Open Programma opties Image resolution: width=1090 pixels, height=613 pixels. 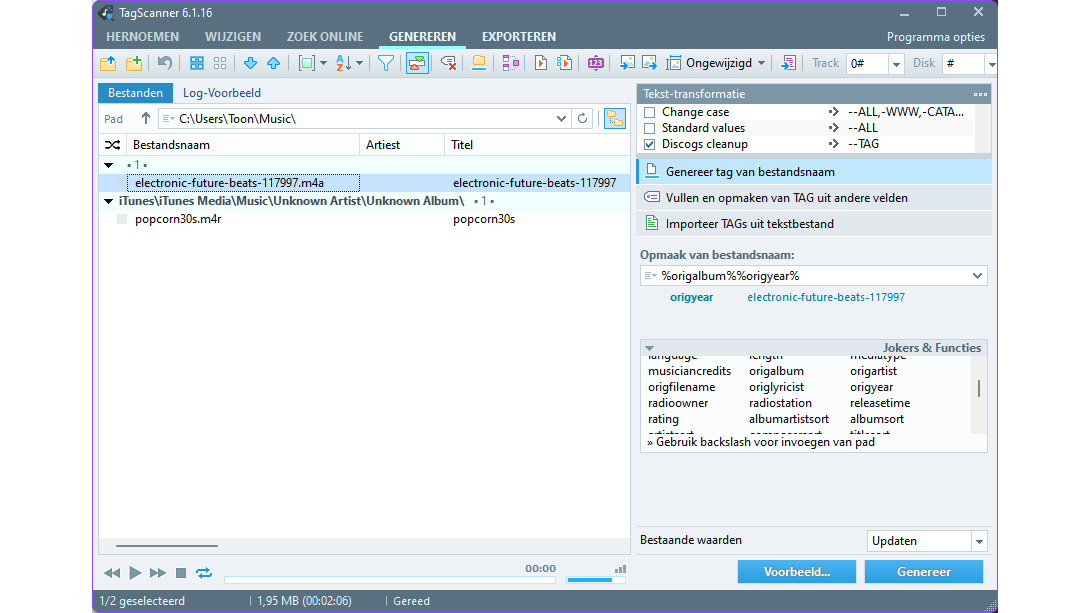pyautogui.click(x=936, y=36)
